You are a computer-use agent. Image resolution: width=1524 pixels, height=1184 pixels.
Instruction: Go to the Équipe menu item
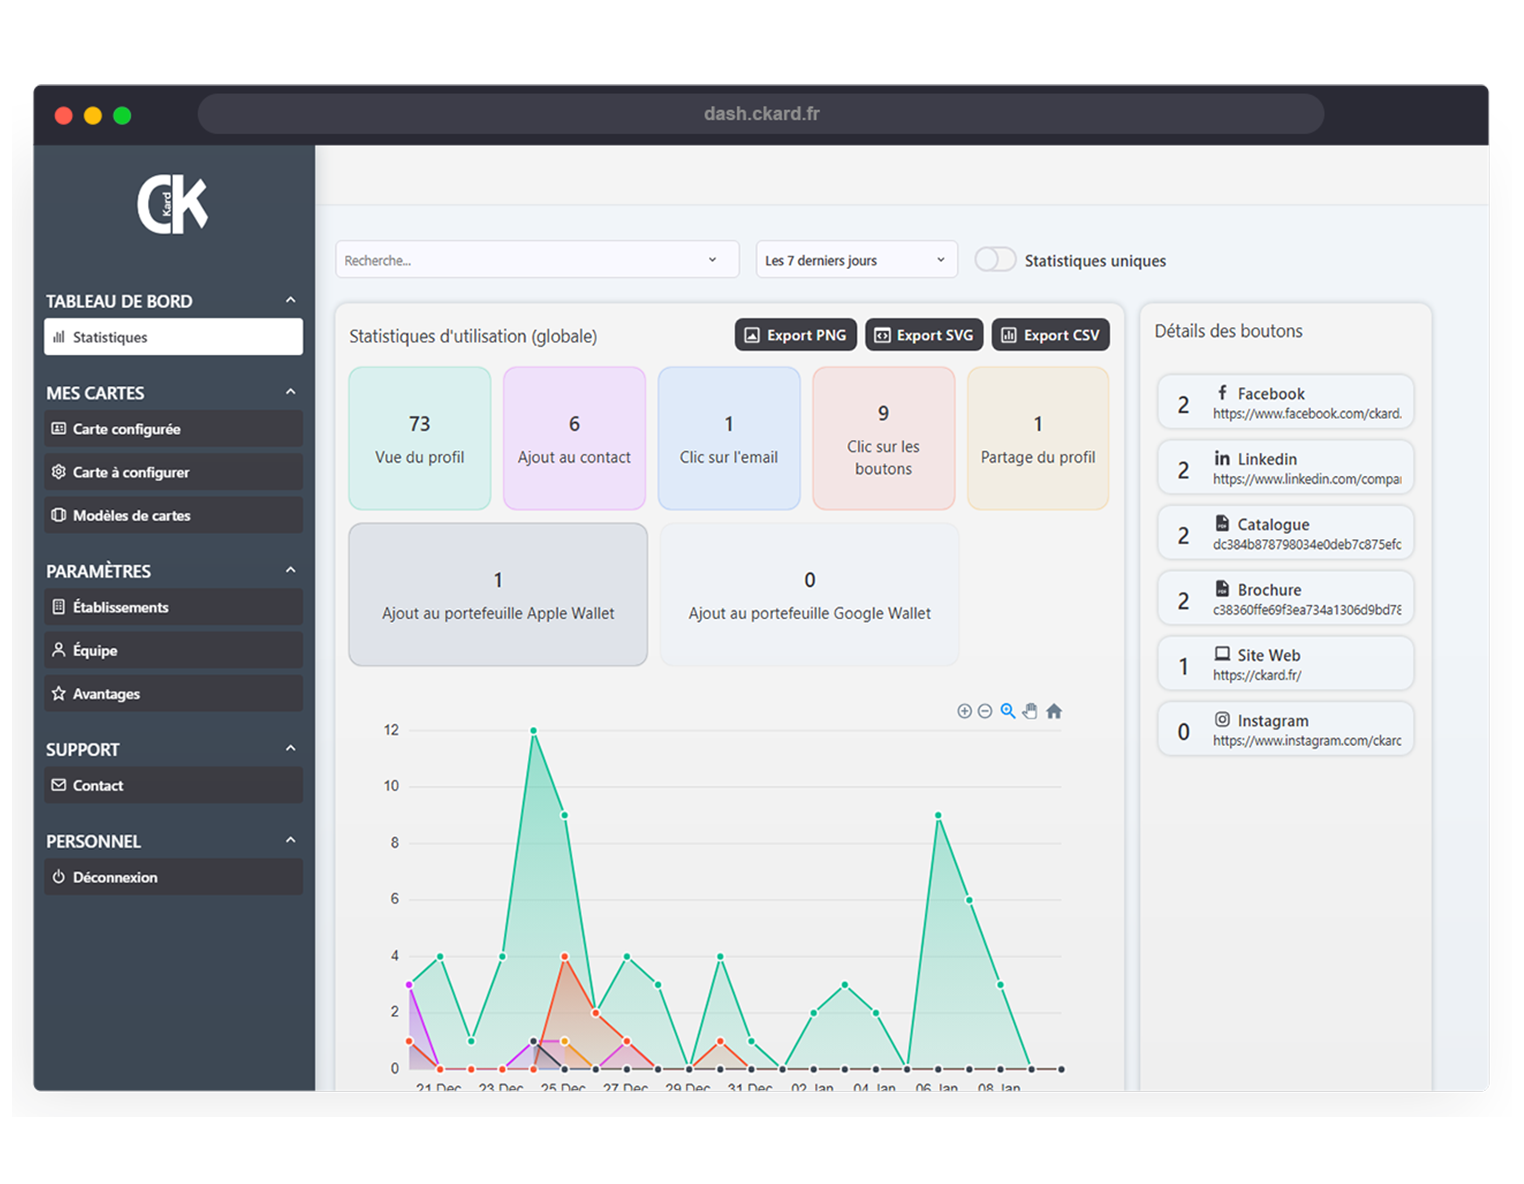click(x=173, y=650)
